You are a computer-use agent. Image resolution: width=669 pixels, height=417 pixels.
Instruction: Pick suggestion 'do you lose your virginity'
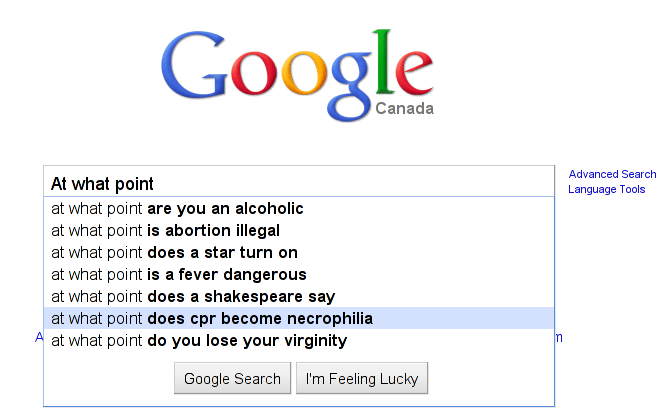(199, 341)
